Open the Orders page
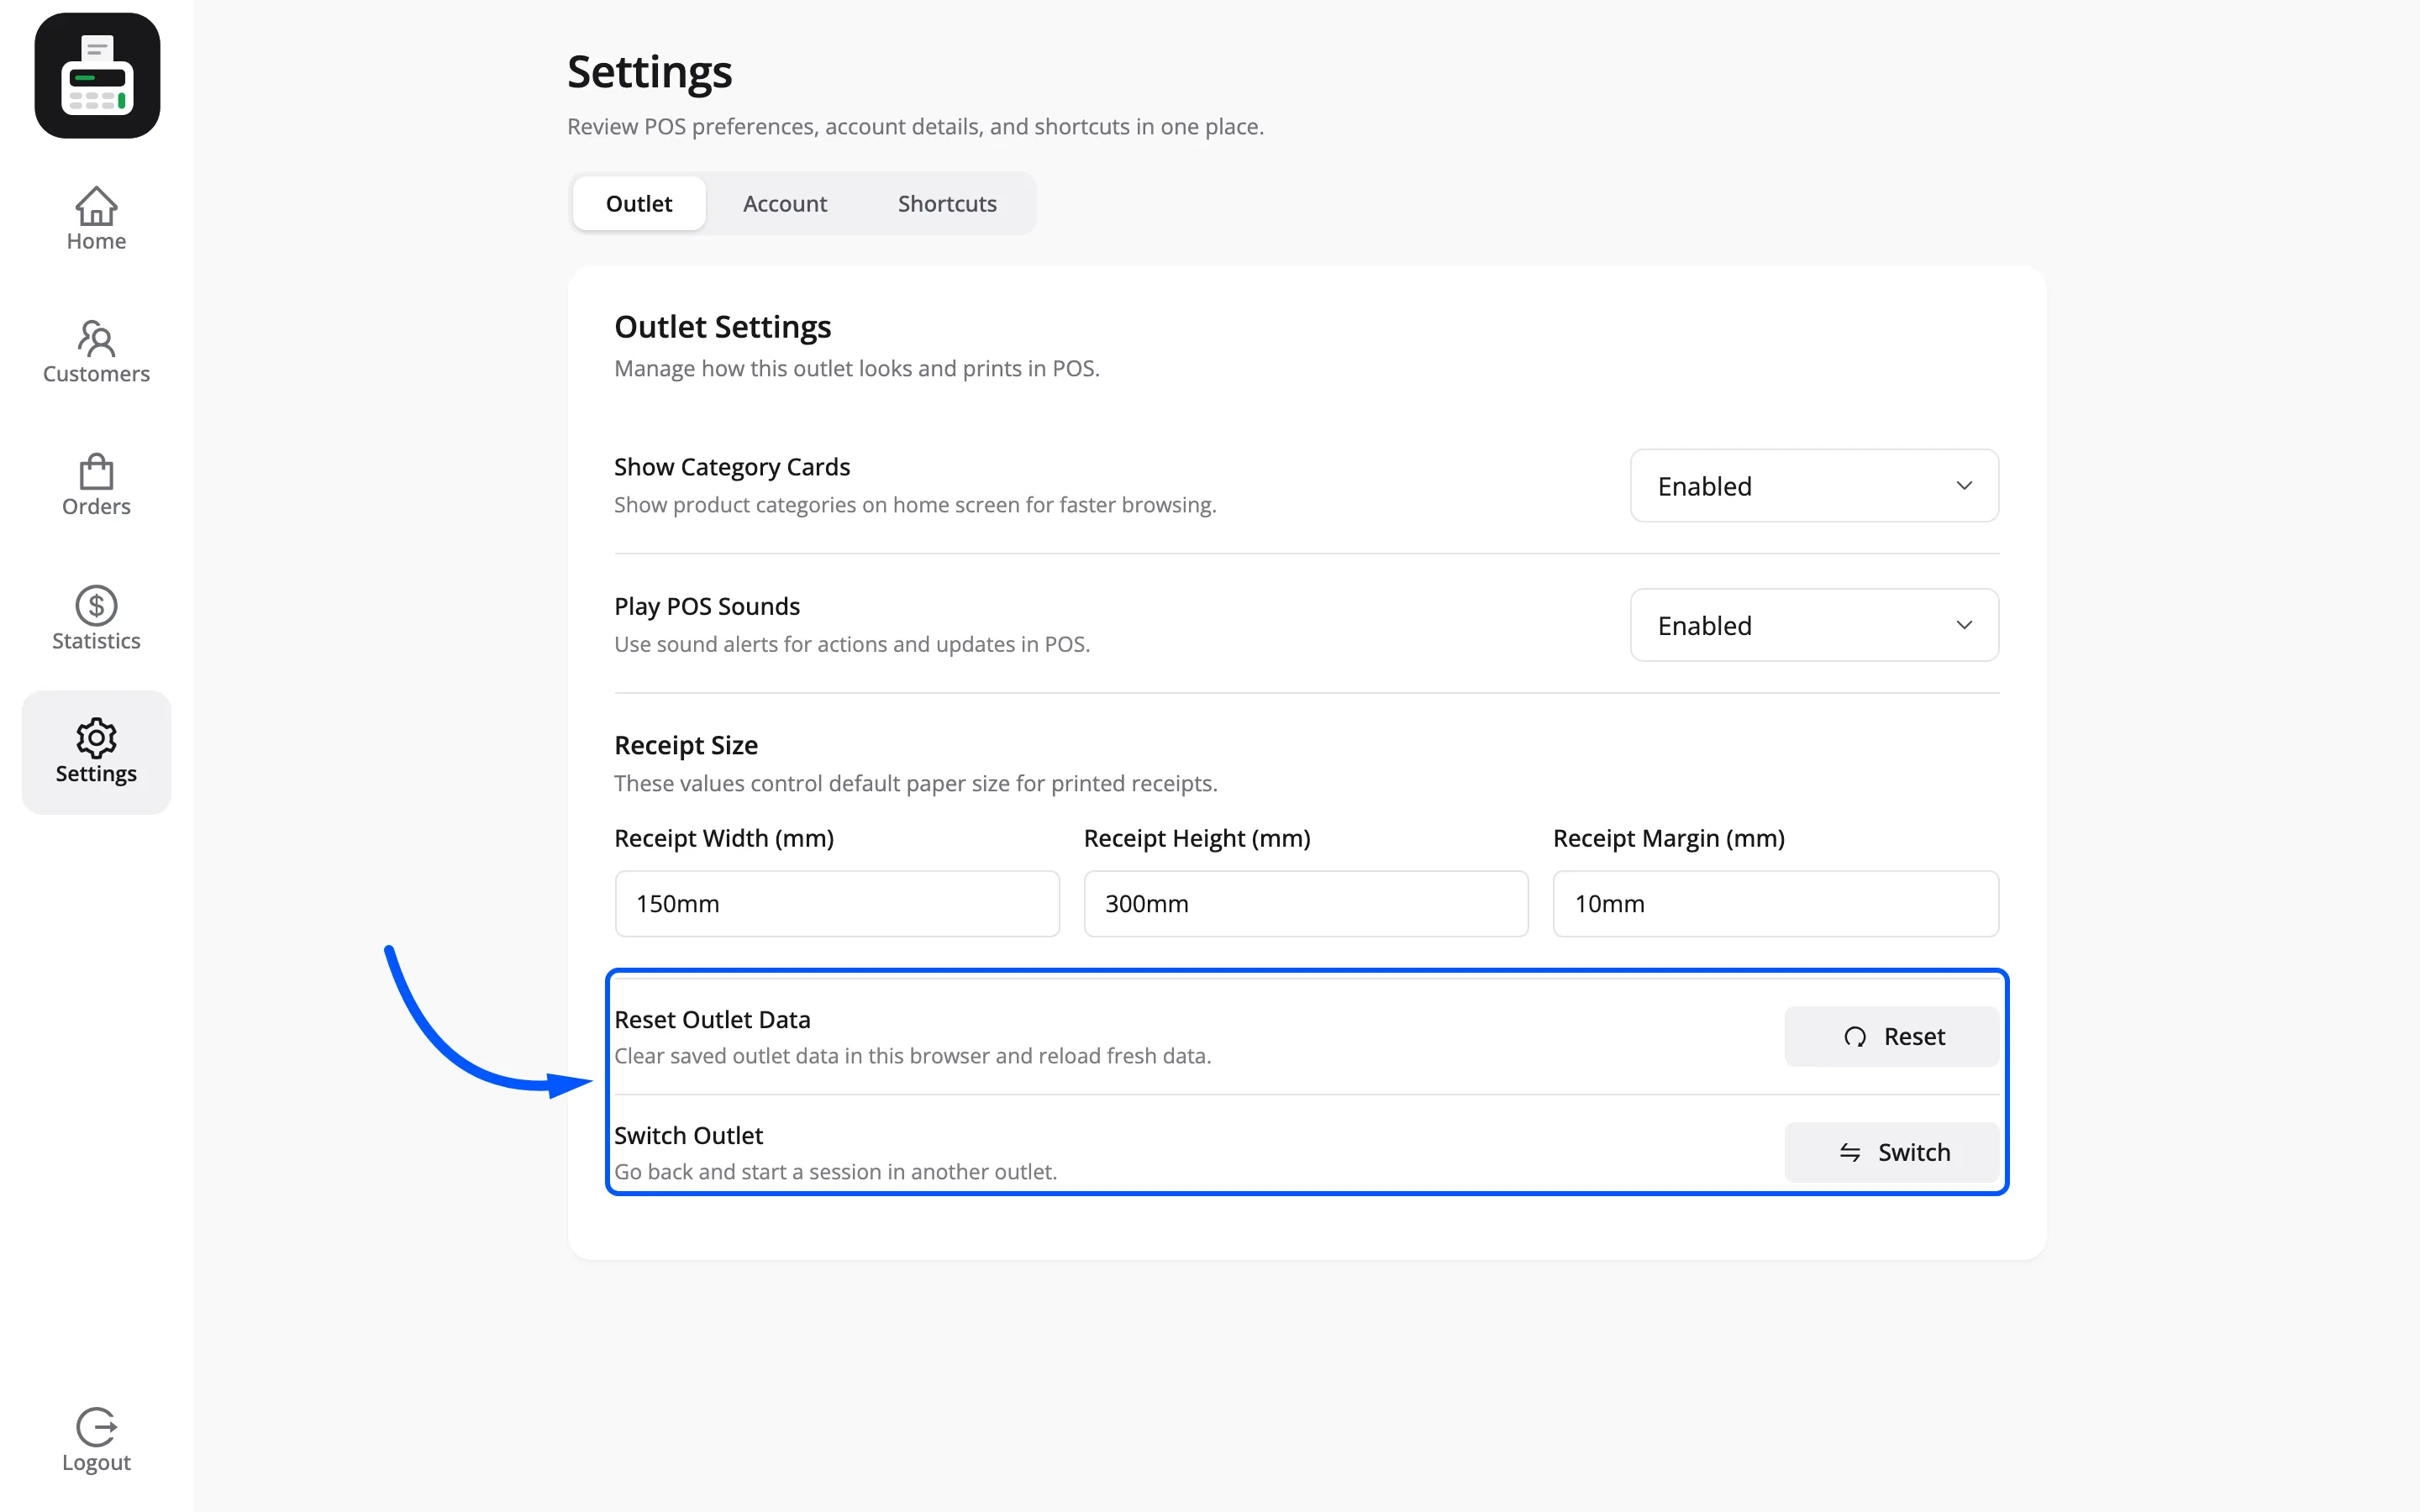Image resolution: width=2420 pixels, height=1512 pixels. point(96,485)
